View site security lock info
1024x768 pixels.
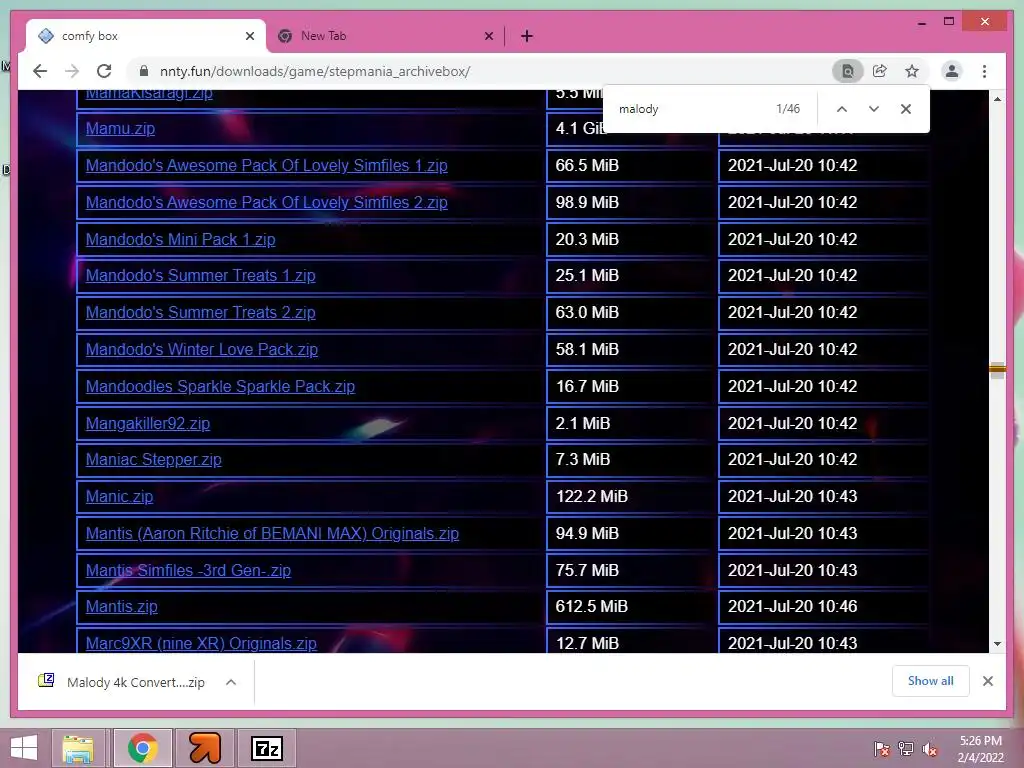point(144,71)
